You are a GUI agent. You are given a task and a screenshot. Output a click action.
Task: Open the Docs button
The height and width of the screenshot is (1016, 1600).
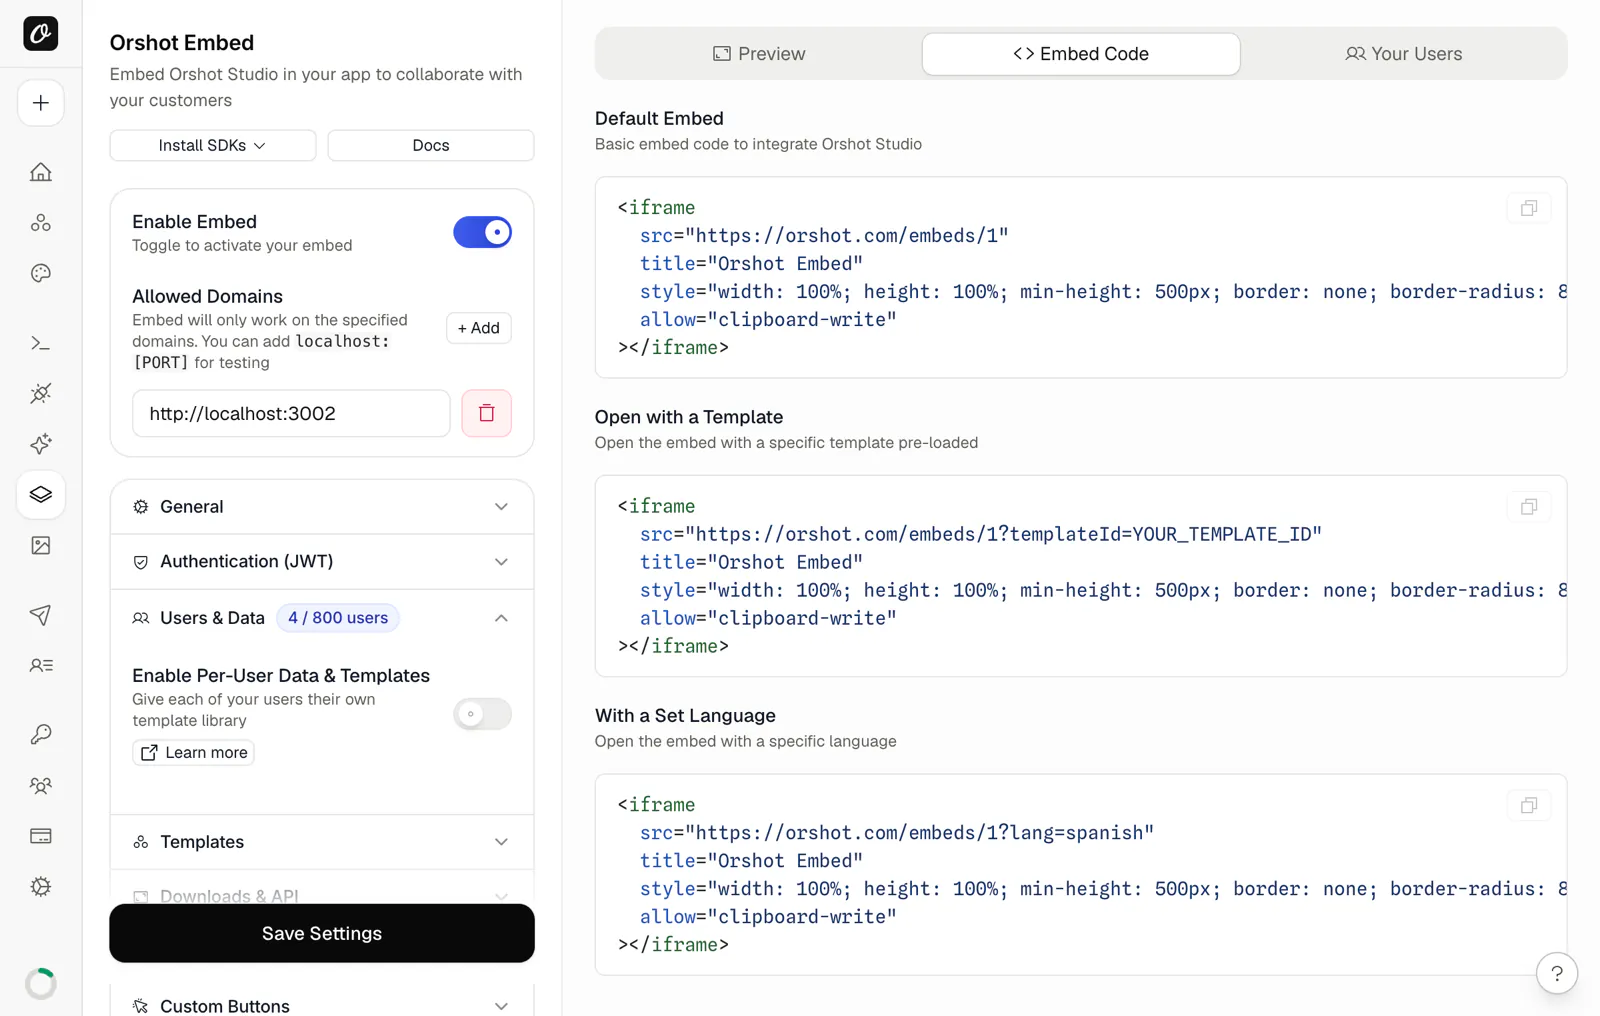point(431,145)
